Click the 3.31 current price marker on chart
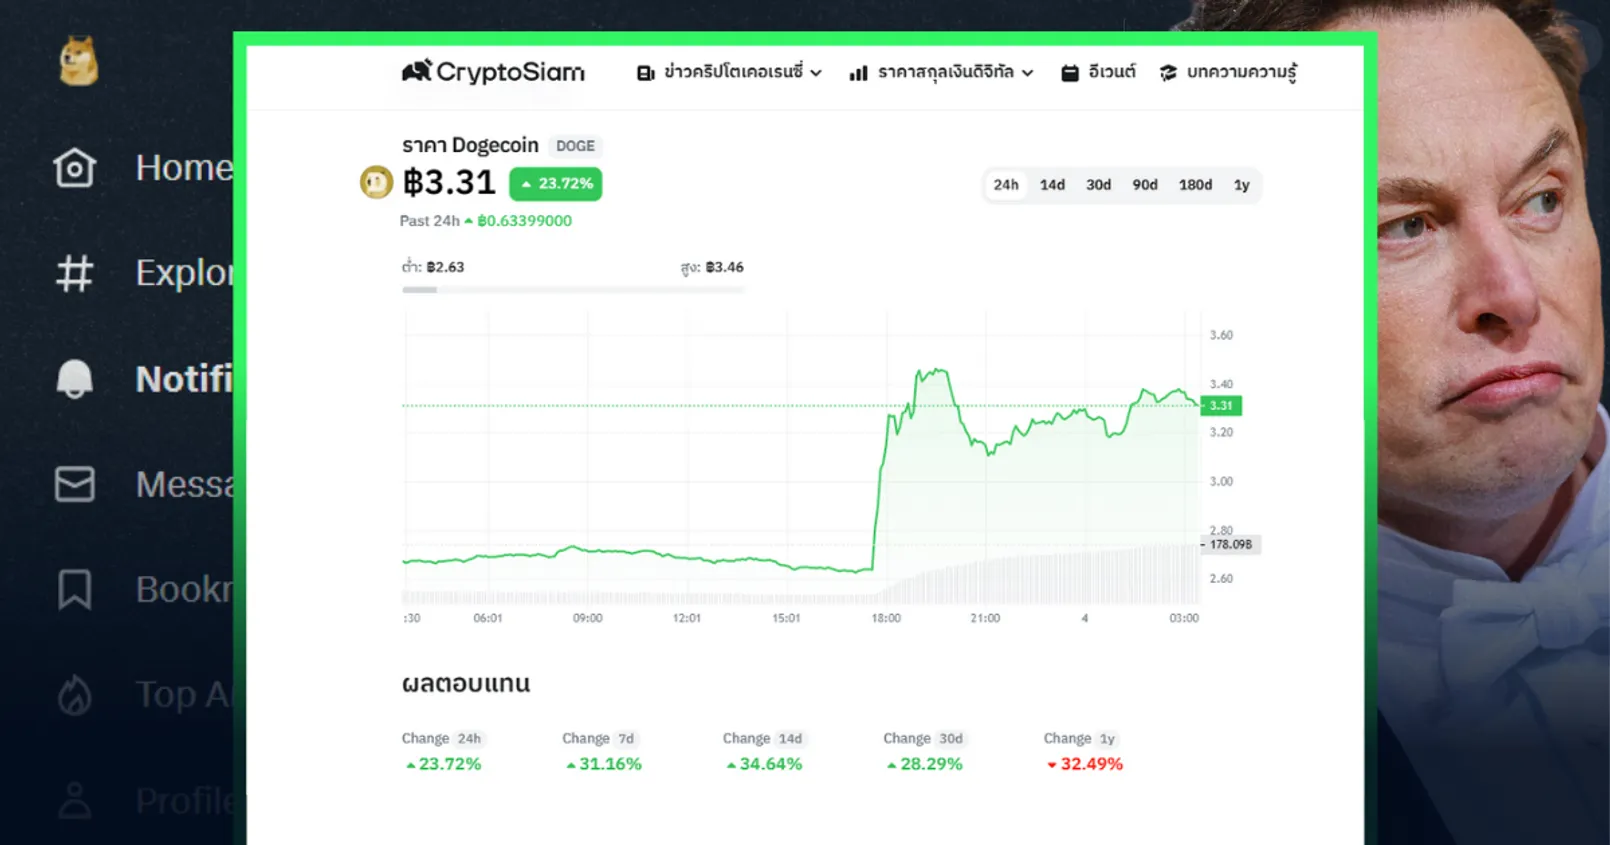This screenshot has height=845, width=1610. pos(1221,405)
